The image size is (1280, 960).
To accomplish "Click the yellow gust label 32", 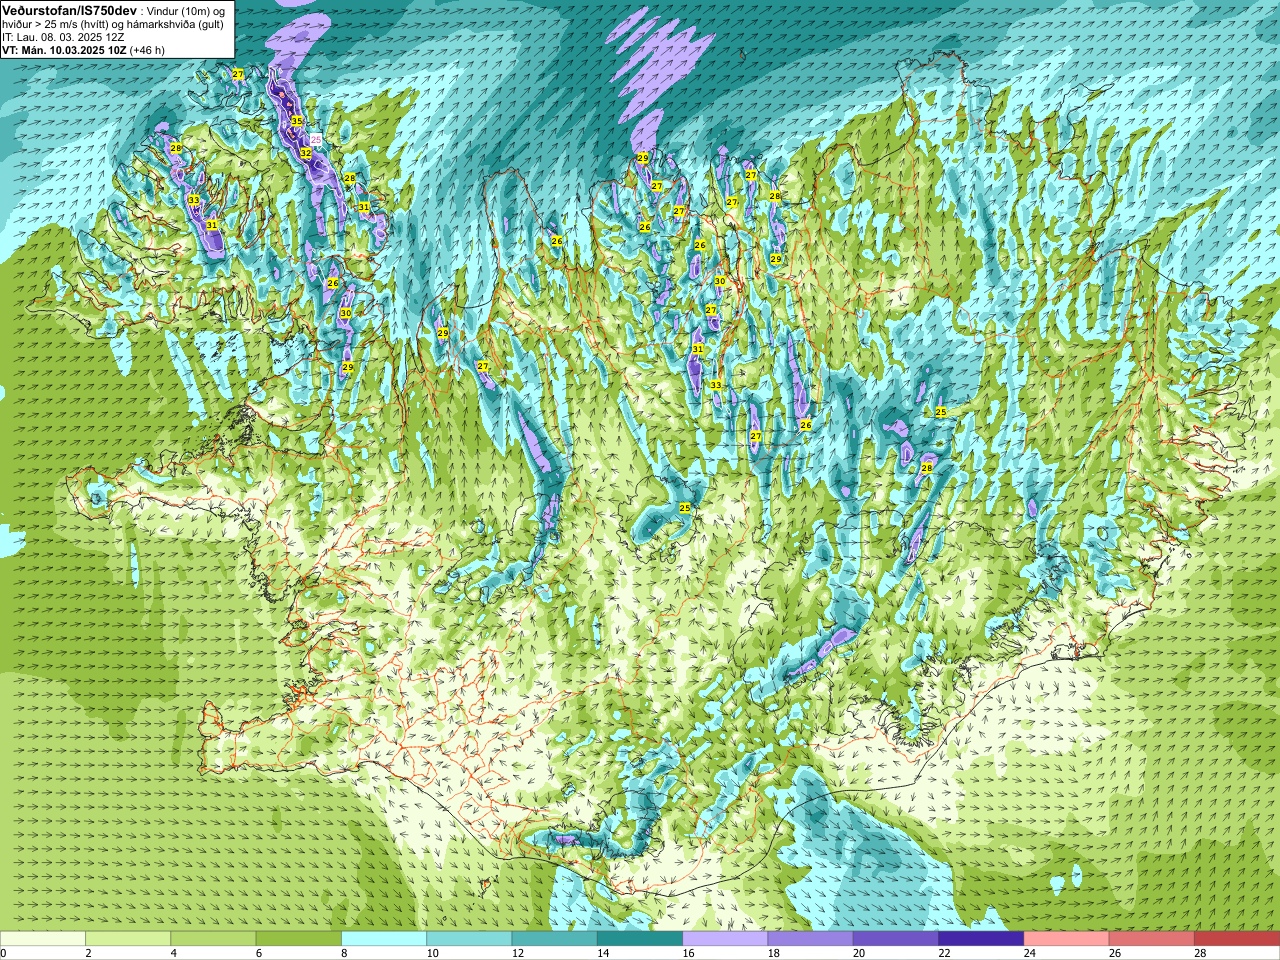I will pos(306,153).
